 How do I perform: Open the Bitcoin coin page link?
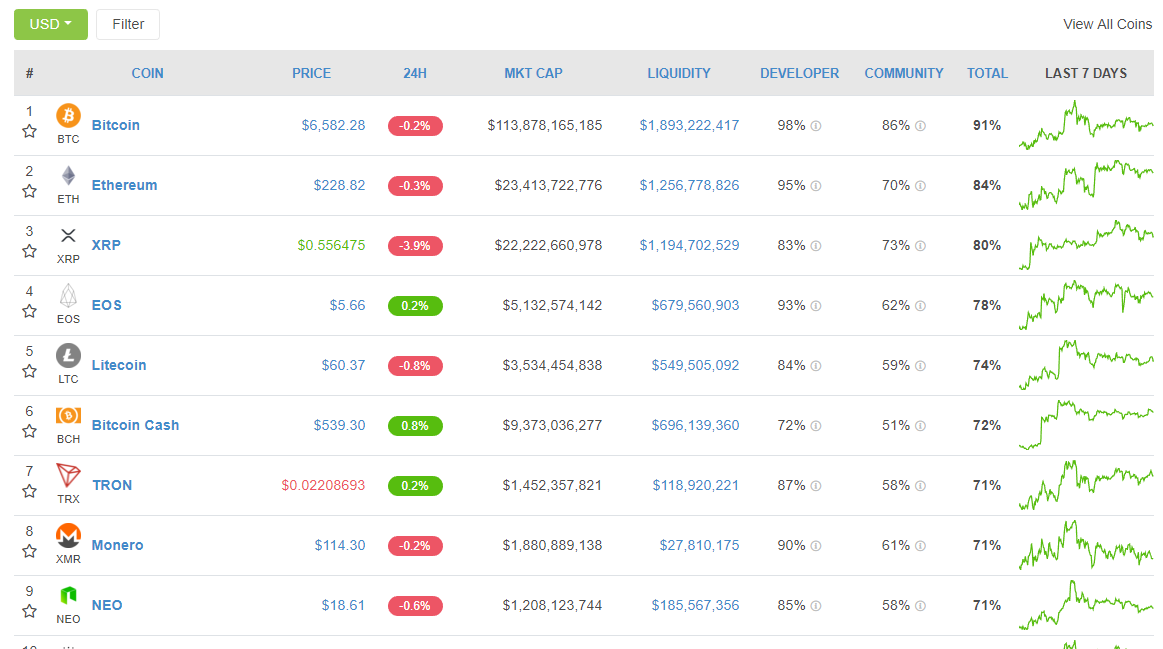click(116, 125)
